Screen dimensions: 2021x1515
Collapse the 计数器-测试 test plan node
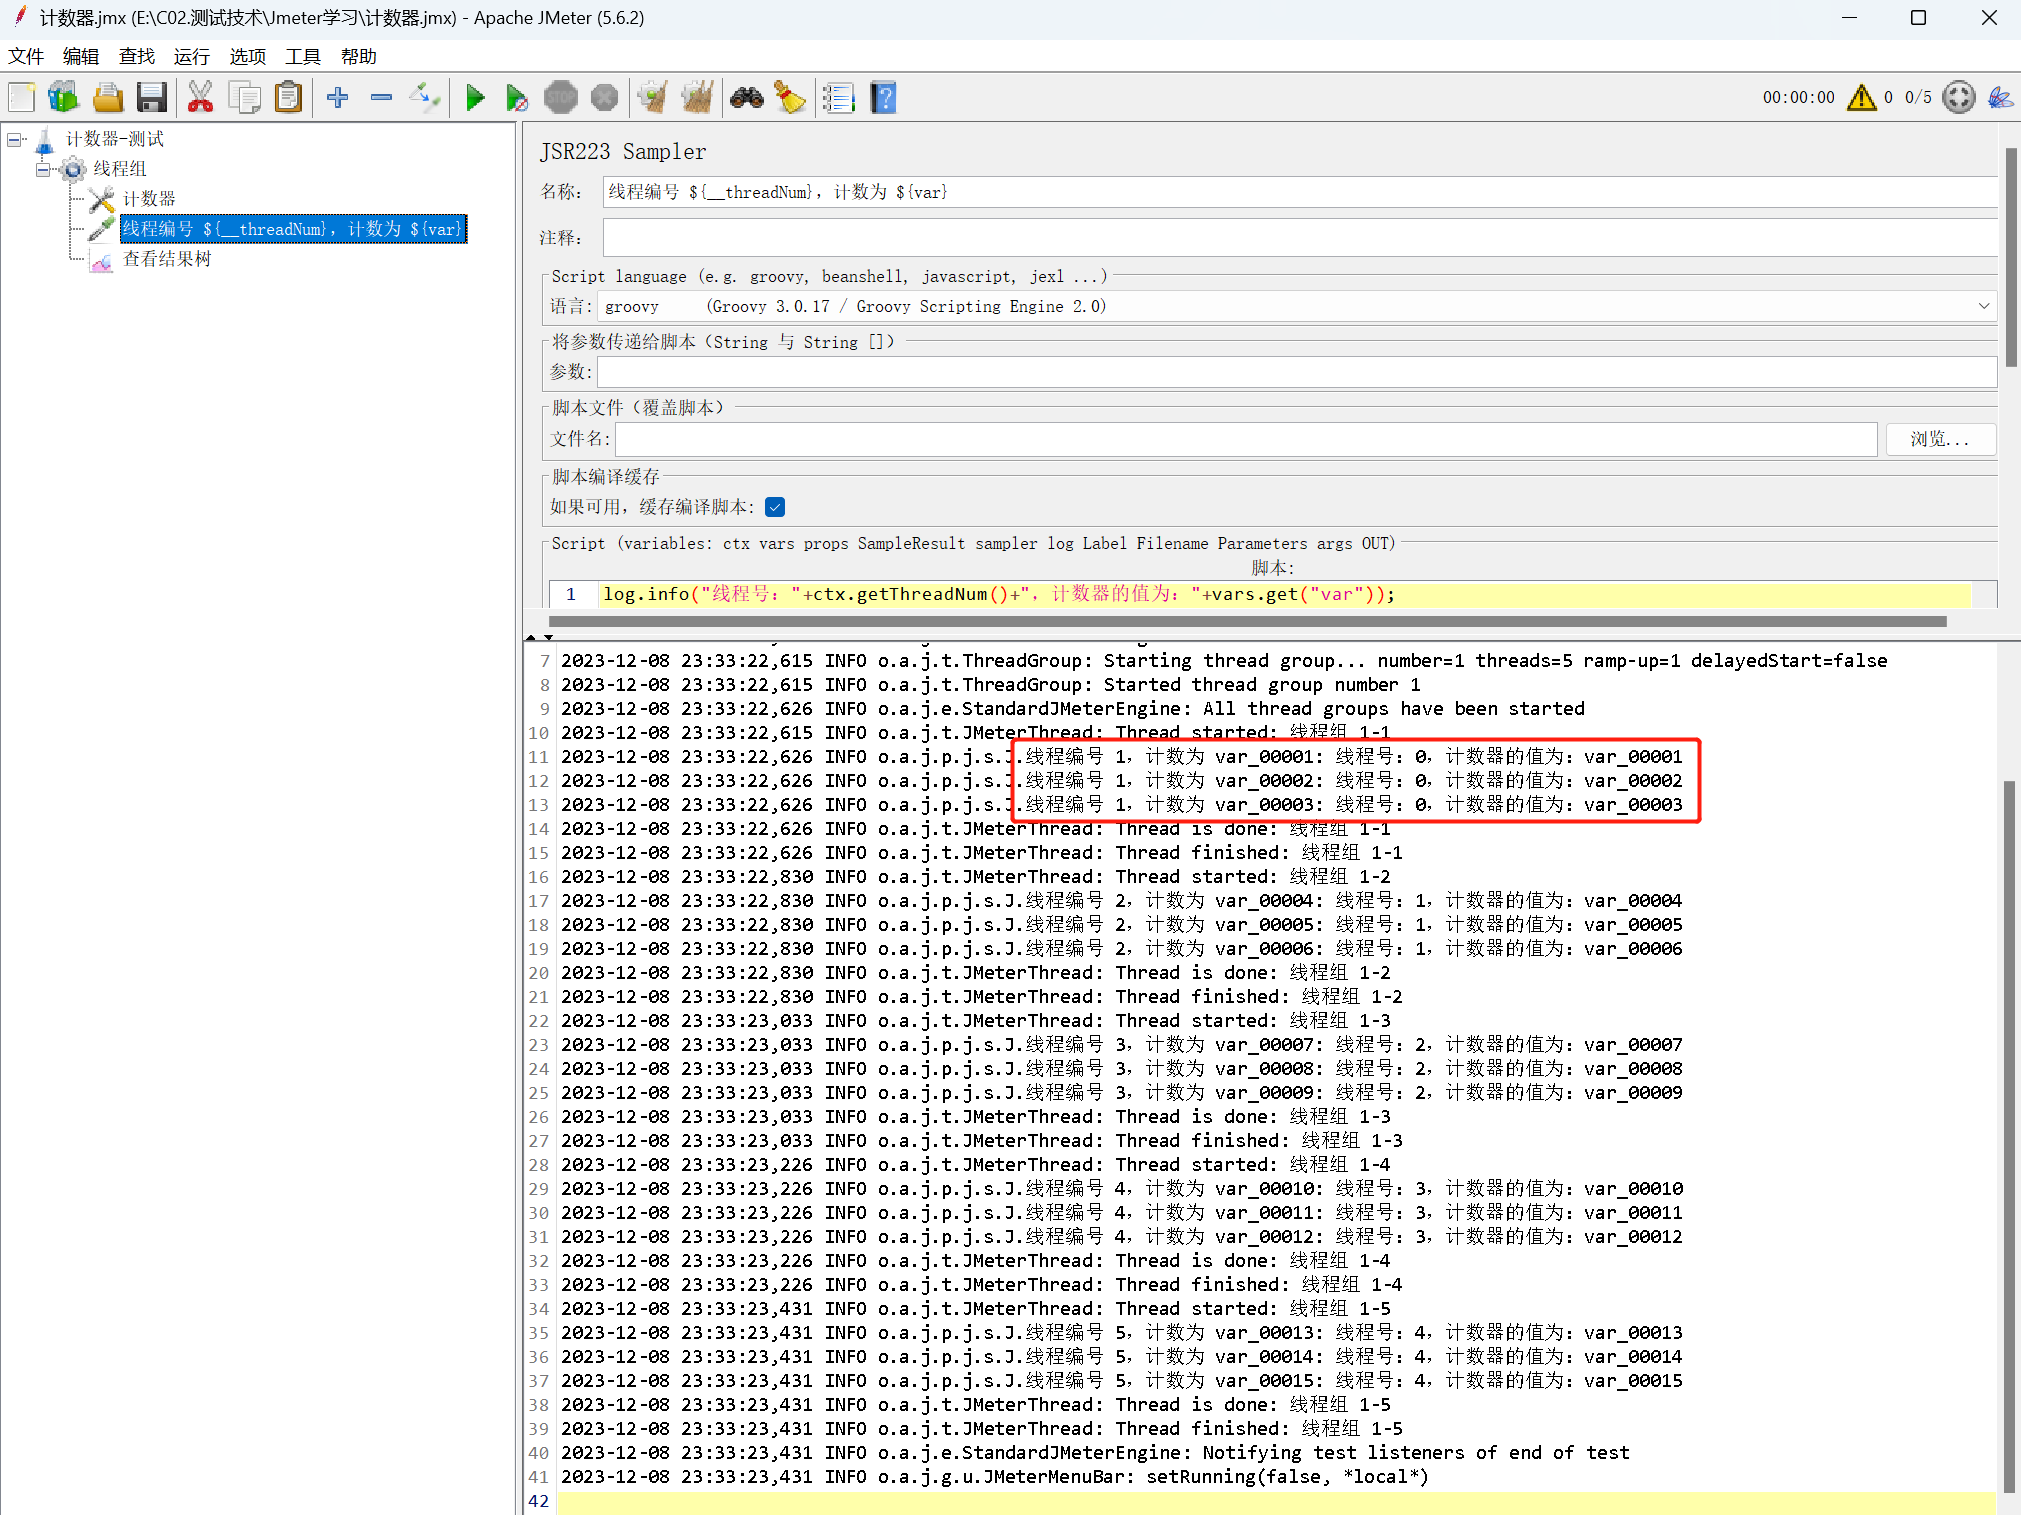[15, 139]
